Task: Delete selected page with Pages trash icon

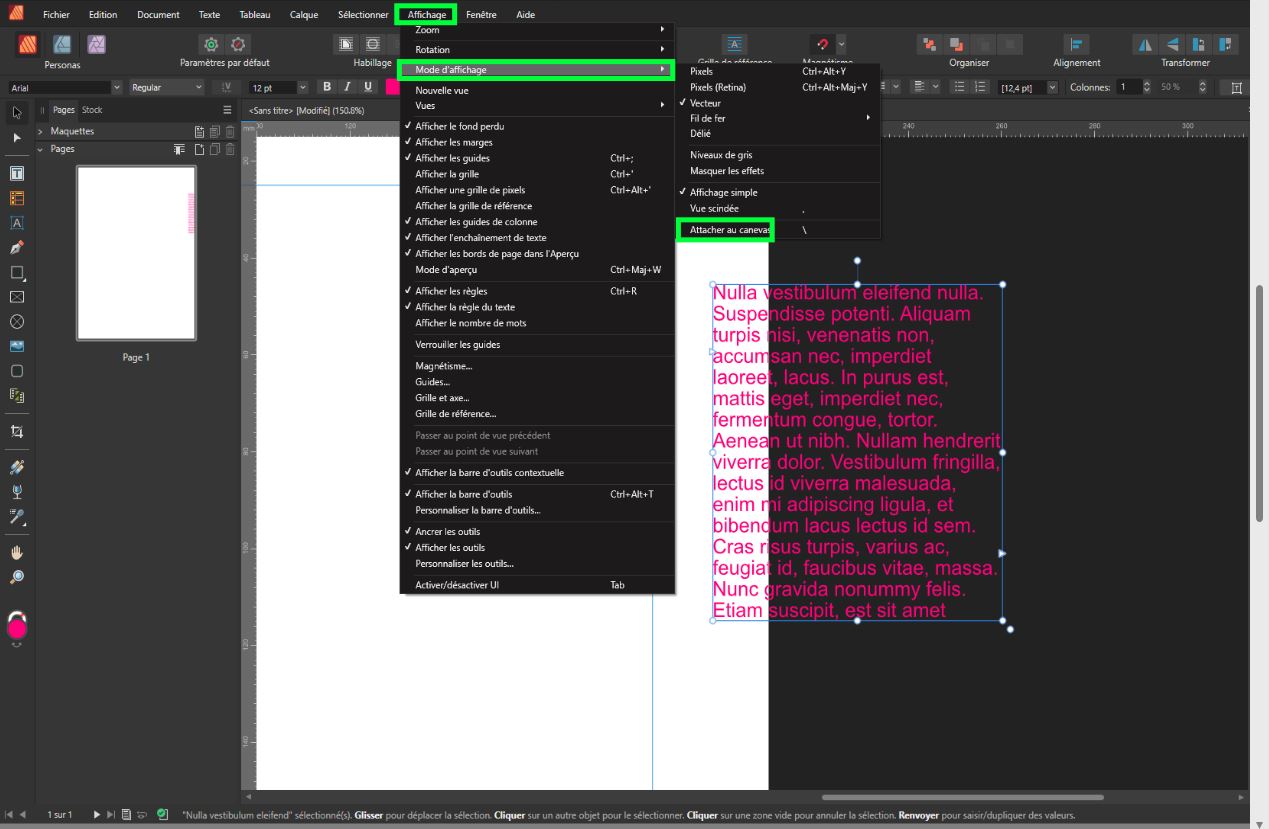Action: click(x=230, y=149)
